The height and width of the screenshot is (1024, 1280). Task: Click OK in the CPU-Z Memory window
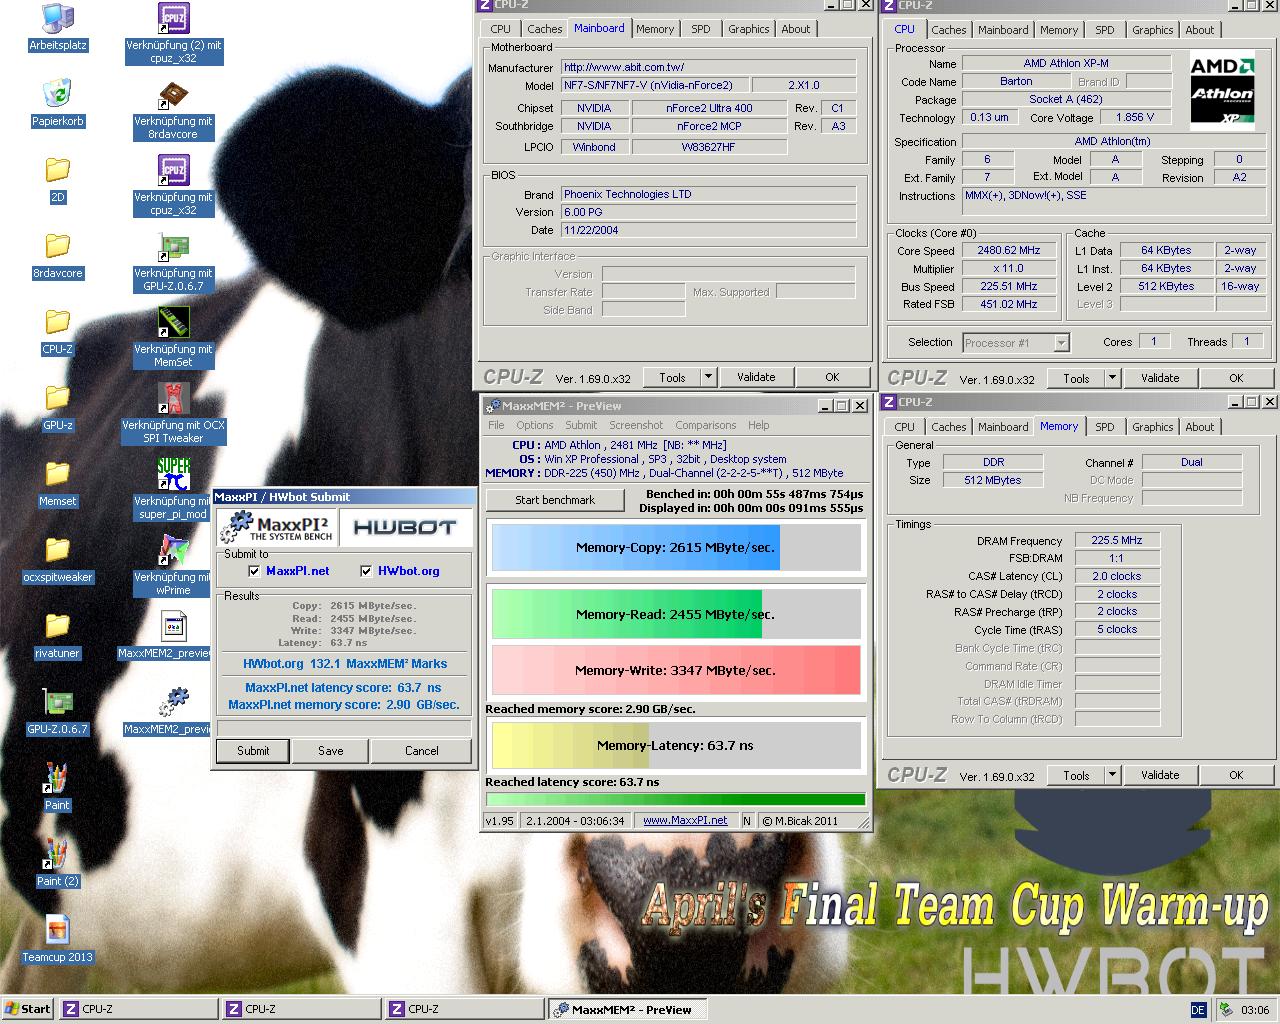click(x=1236, y=775)
